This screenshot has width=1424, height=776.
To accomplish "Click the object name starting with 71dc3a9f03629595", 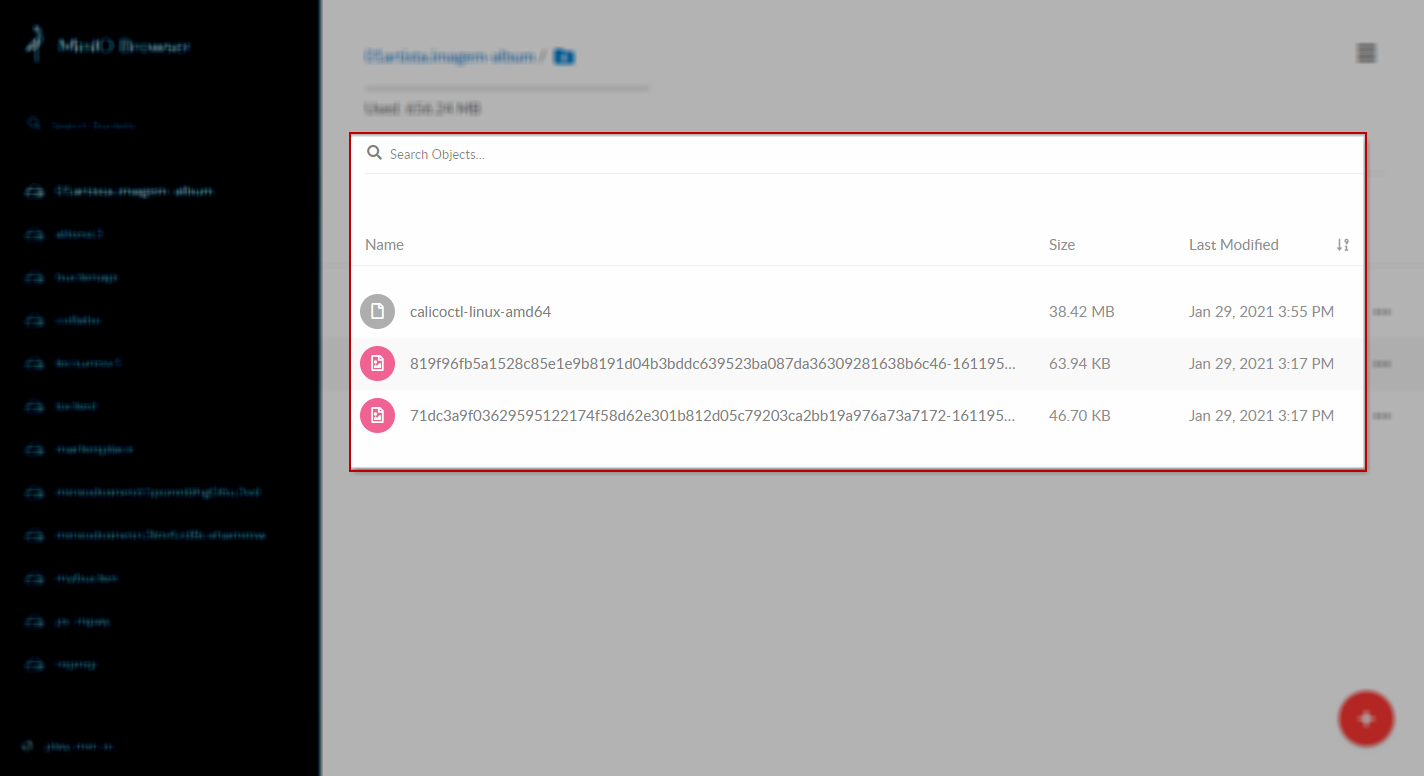I will (x=713, y=416).
